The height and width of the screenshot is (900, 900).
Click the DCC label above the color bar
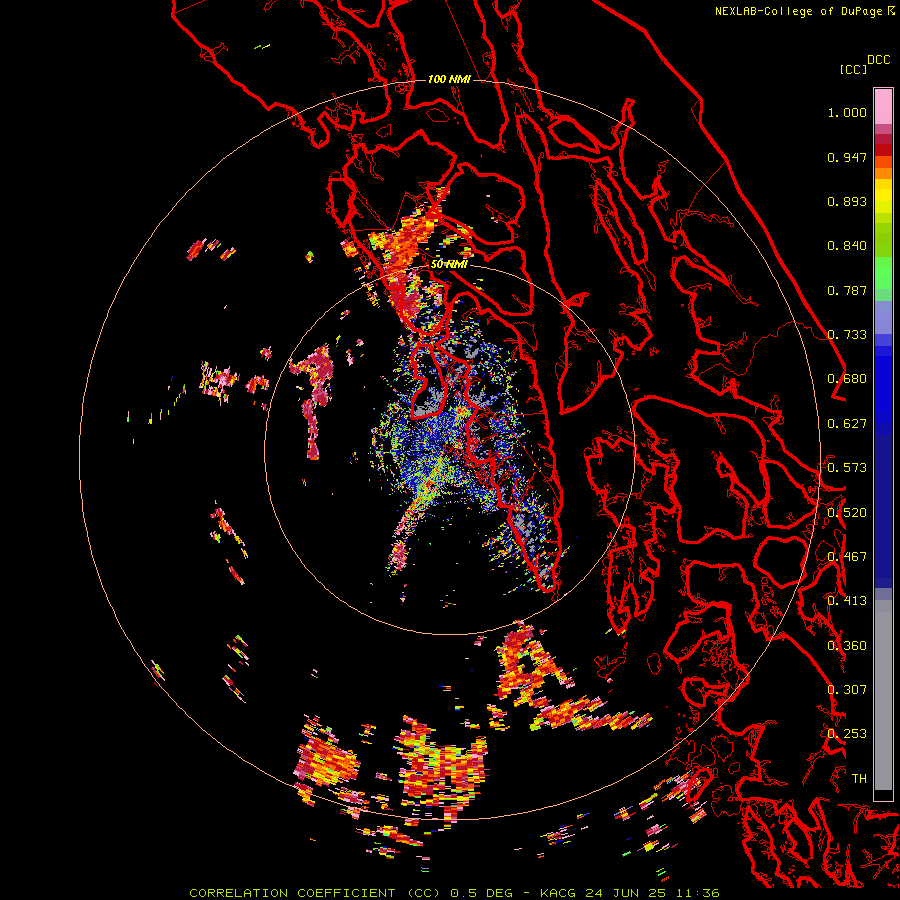point(879,60)
